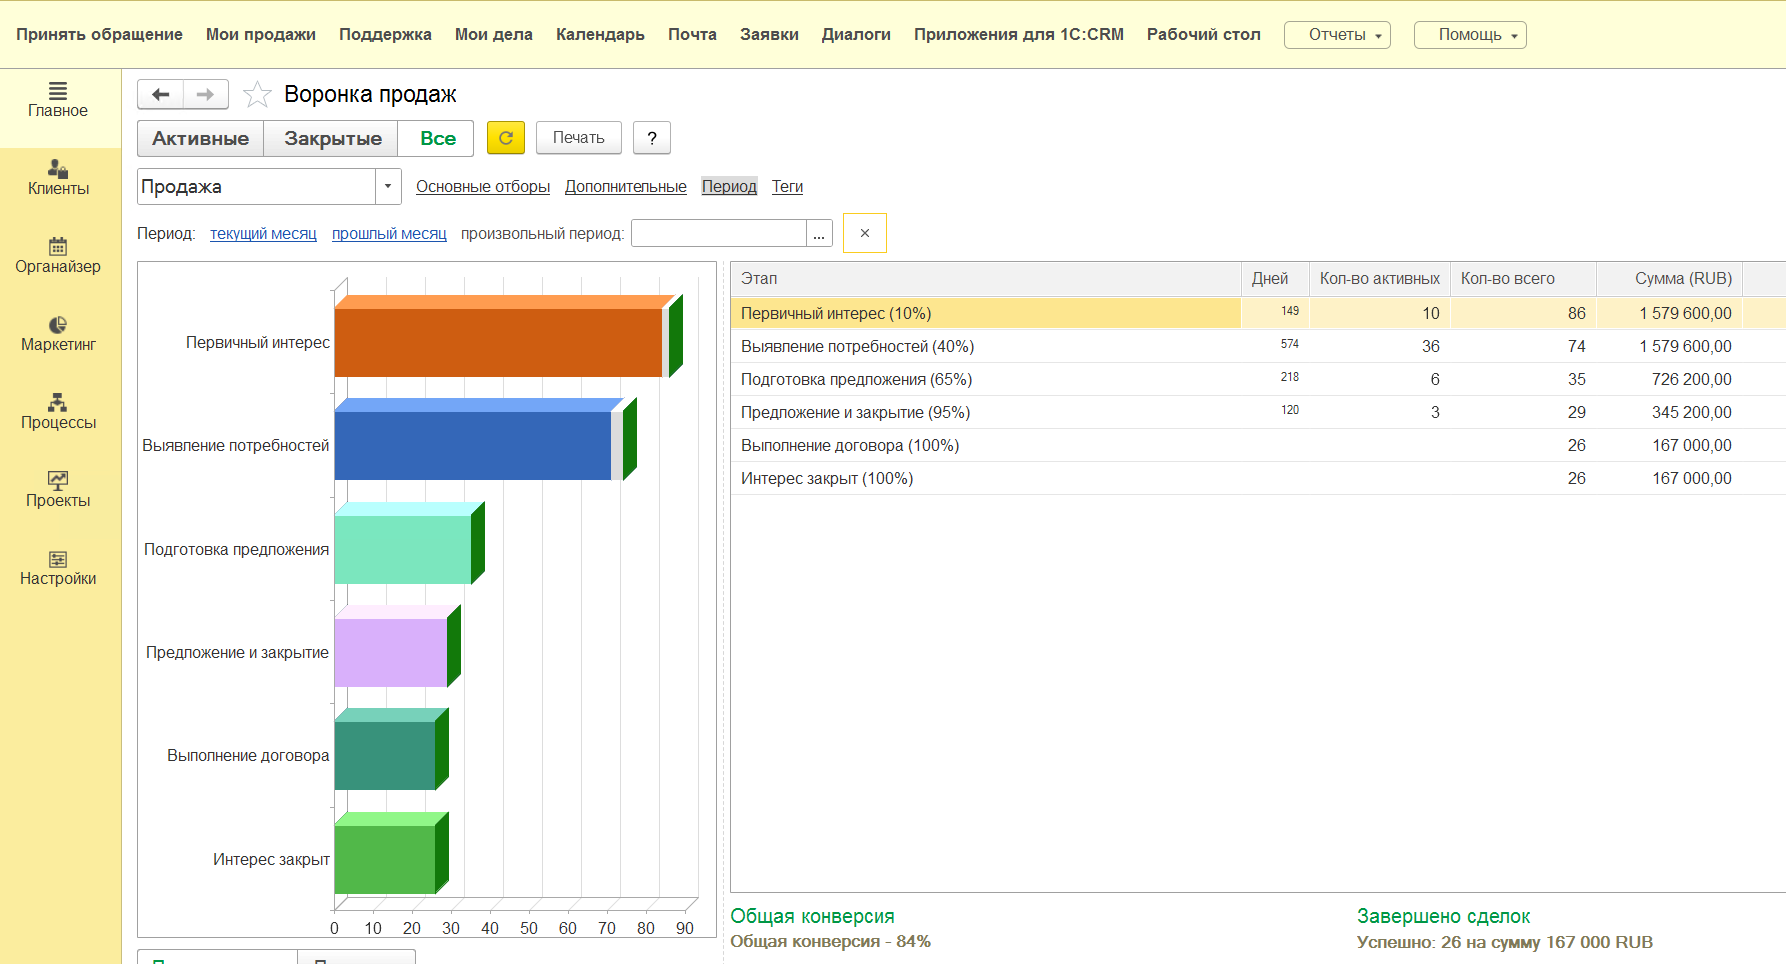Add Воронка продаж to favorites with star
Screen dimensions: 1786x964
point(257,95)
